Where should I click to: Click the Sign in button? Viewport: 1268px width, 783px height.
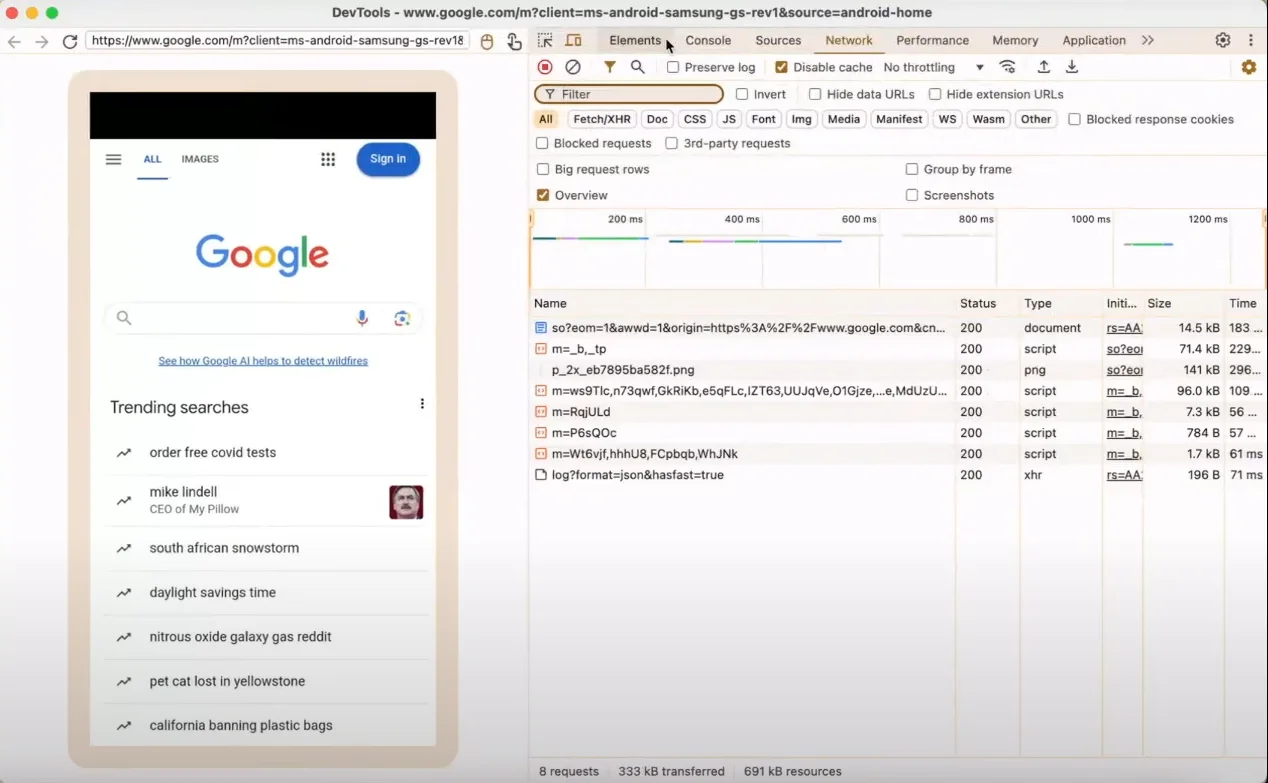tap(388, 159)
